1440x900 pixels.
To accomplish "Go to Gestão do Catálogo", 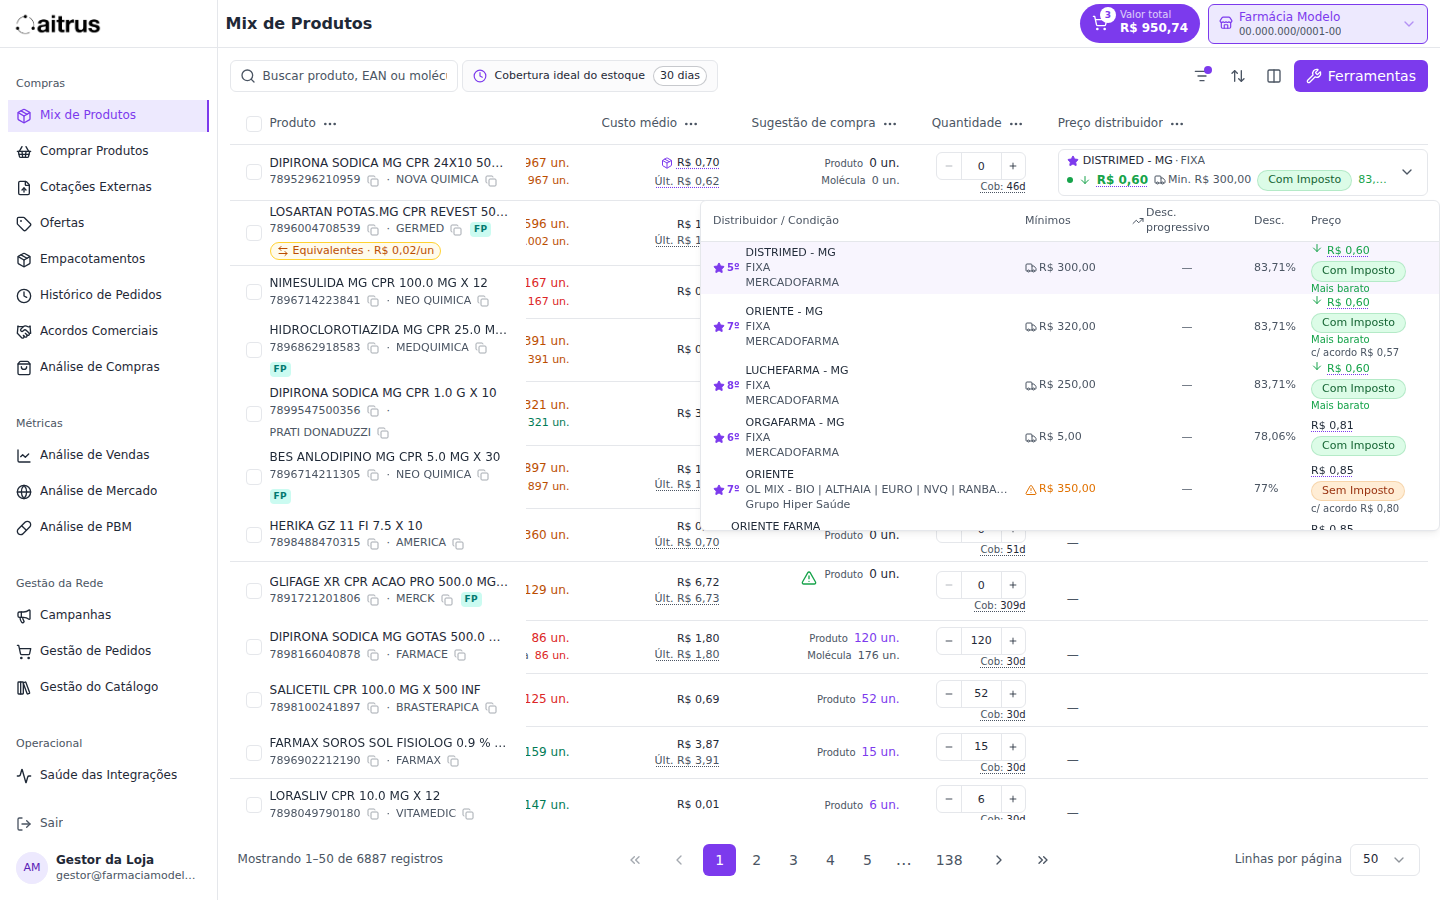I will 108,687.
